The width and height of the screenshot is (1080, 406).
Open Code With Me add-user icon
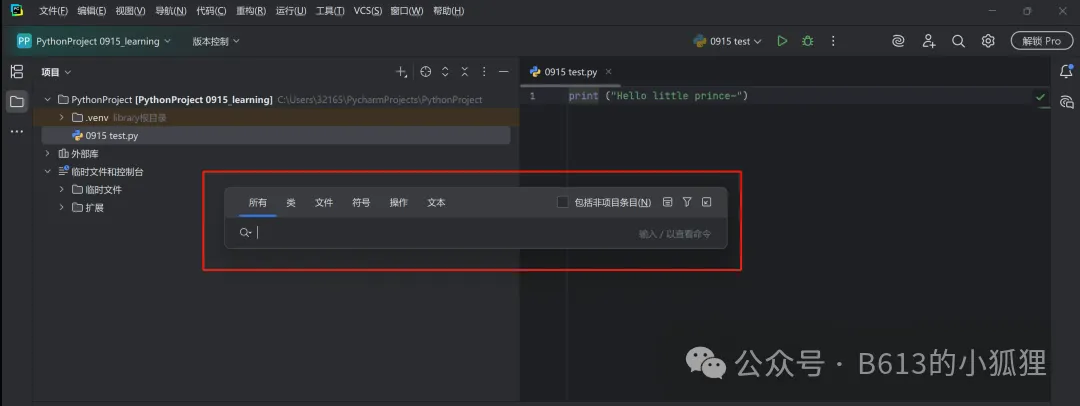coord(928,41)
